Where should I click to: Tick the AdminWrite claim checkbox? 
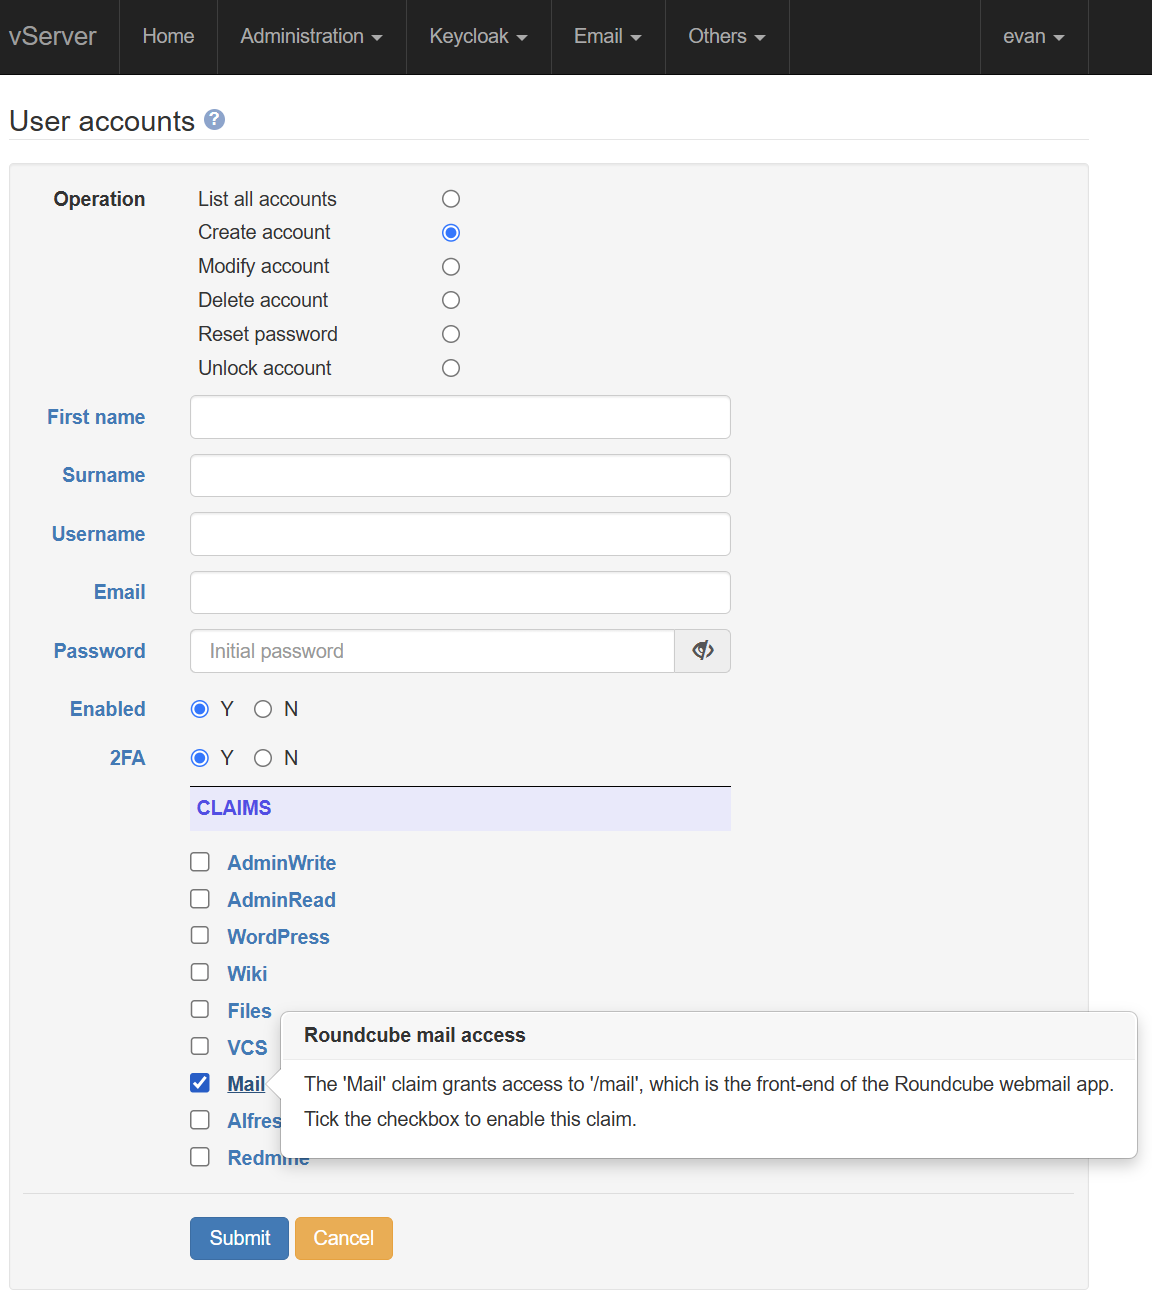coord(200,862)
